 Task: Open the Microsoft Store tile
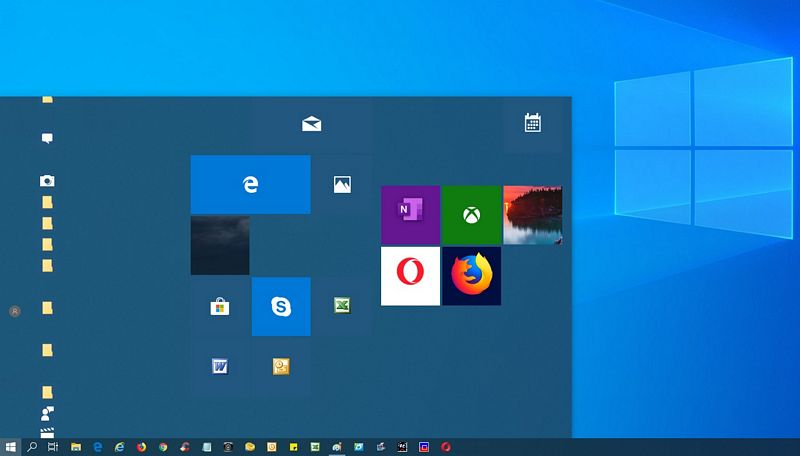pyautogui.click(x=220, y=307)
